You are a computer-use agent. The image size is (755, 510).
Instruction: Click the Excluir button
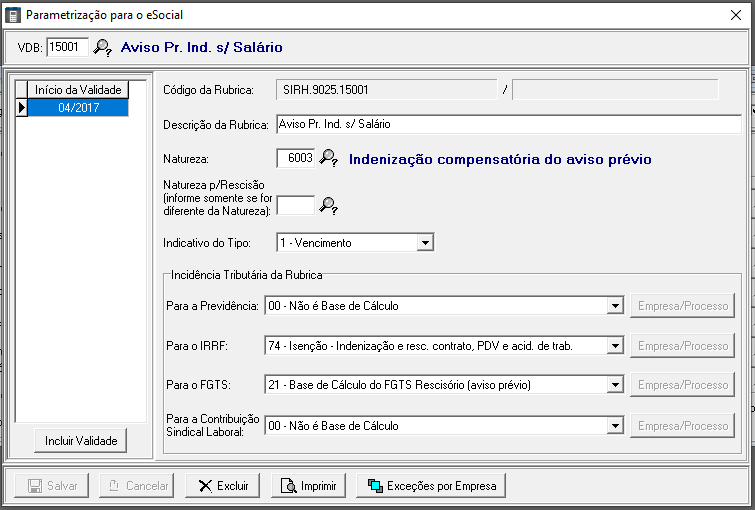[223, 485]
